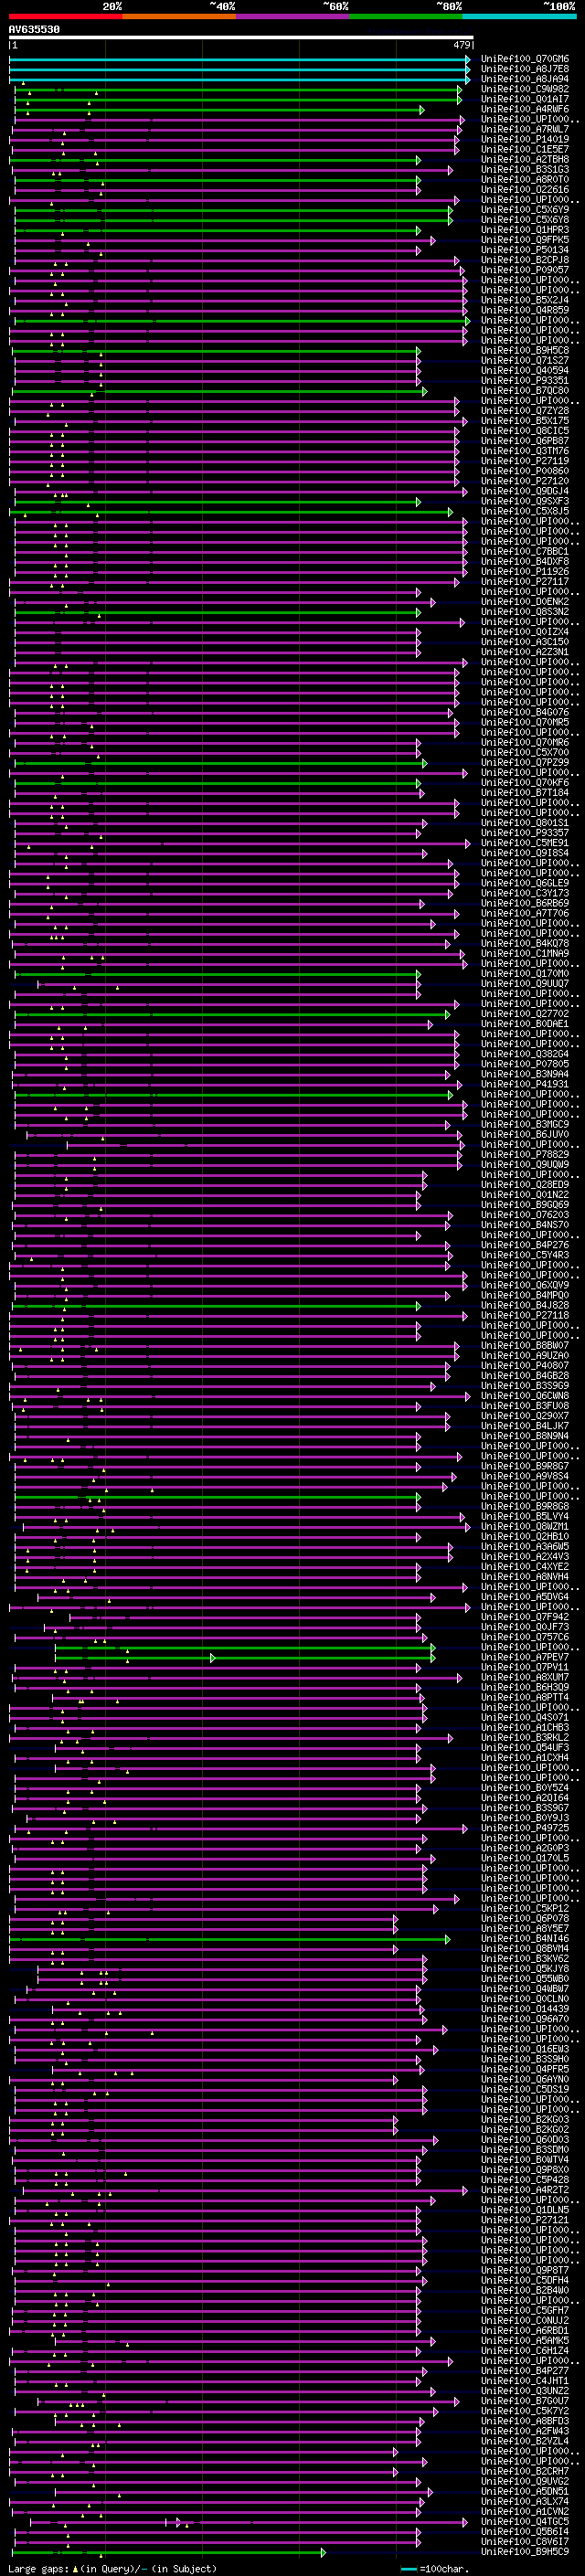Viewport: 585px width, 2576px height.
Task: Click the =100char. scale legend
Action: coord(434,2569)
